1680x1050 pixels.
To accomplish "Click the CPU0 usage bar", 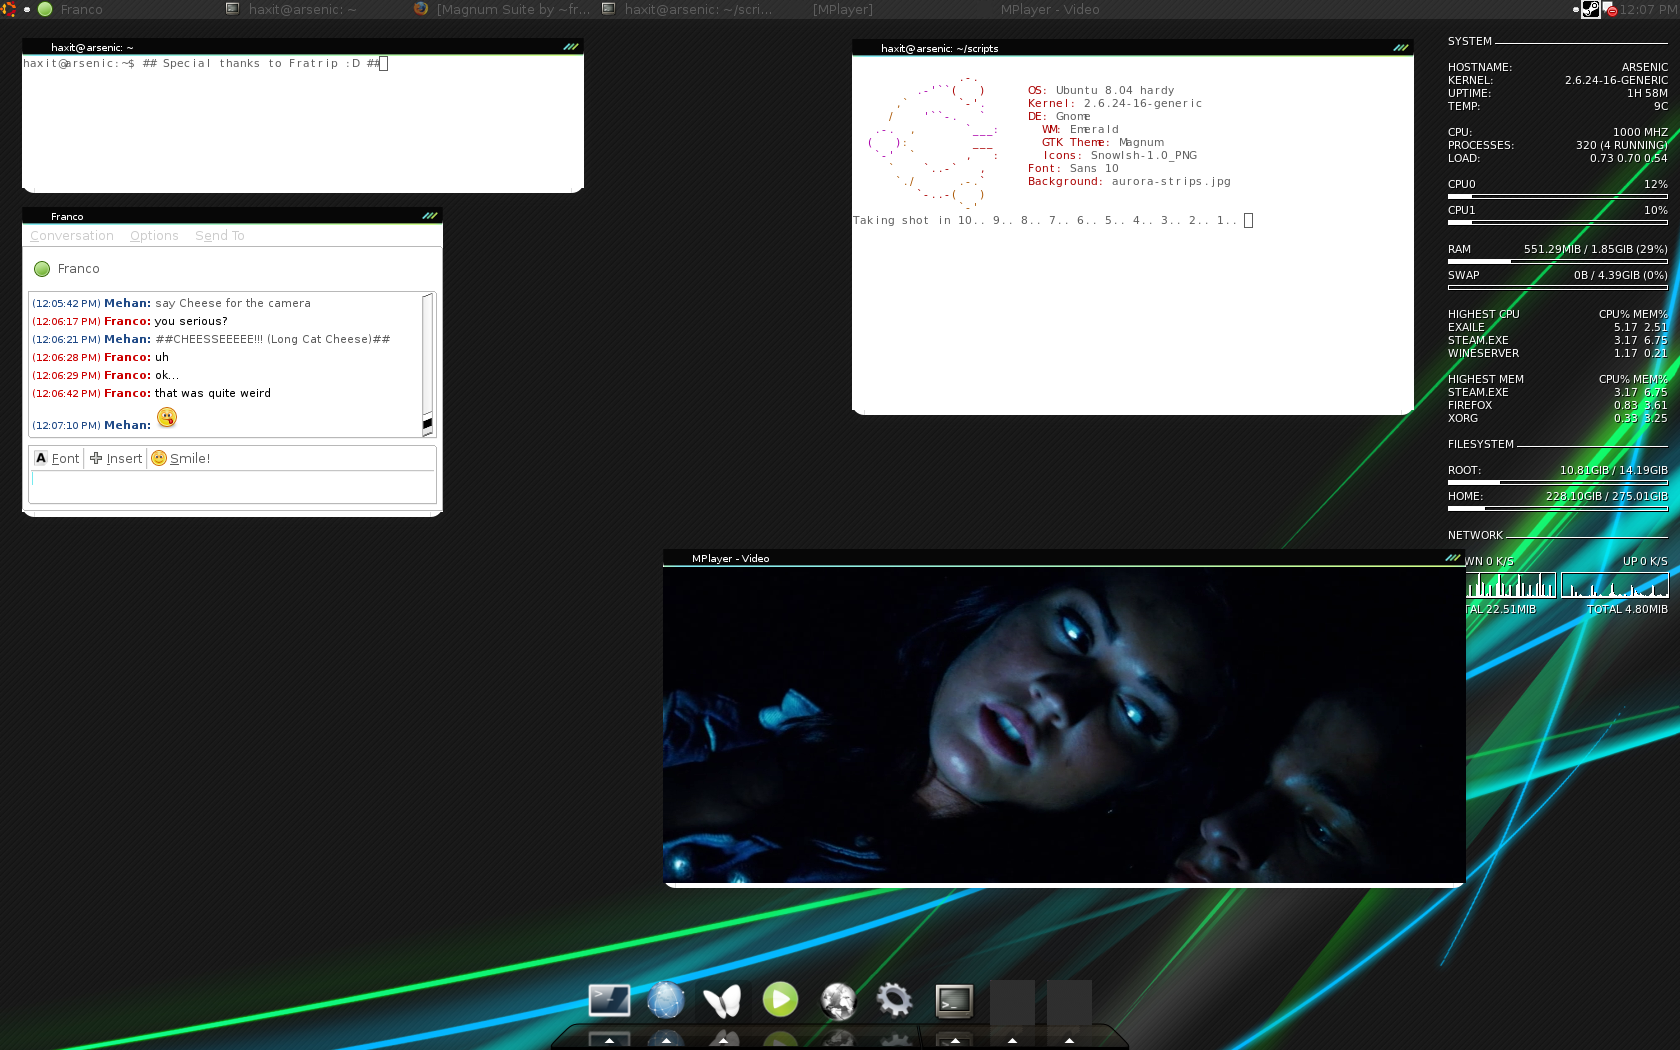I will point(1558,196).
